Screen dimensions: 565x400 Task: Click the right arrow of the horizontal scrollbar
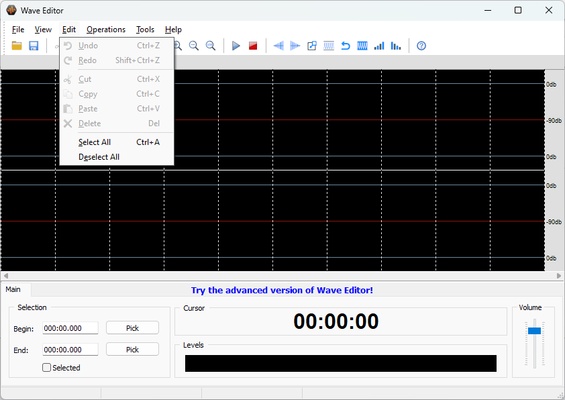[x=559, y=276]
